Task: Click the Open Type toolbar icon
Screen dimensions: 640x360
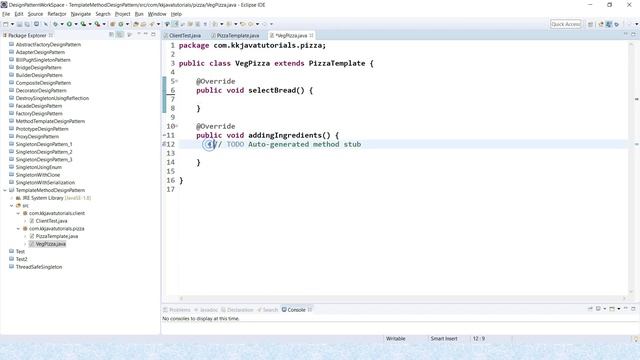Action: click(136, 24)
